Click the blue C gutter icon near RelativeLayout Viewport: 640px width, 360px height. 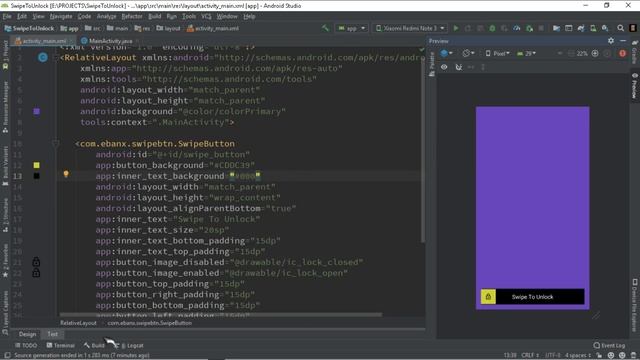pyautogui.click(x=43, y=58)
